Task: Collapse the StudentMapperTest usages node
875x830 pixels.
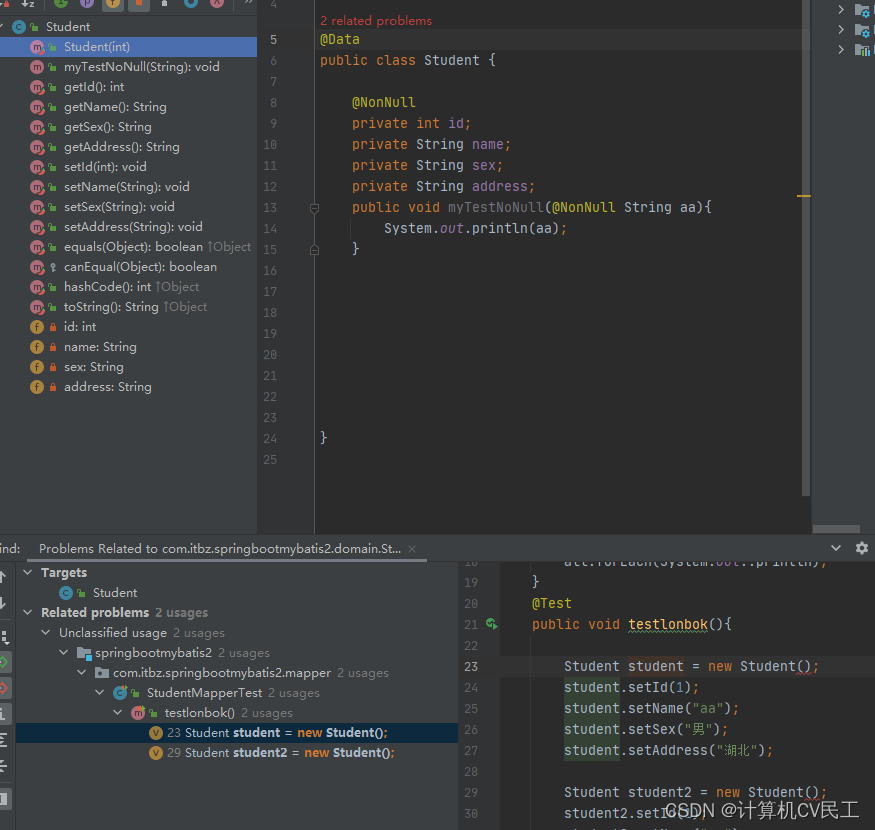Action: point(101,693)
